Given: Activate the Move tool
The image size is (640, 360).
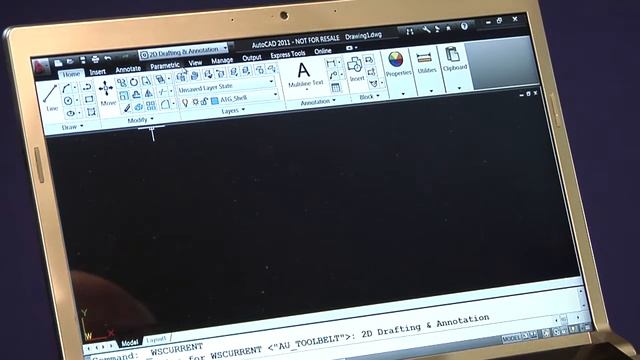Looking at the screenshot, I should (106, 93).
